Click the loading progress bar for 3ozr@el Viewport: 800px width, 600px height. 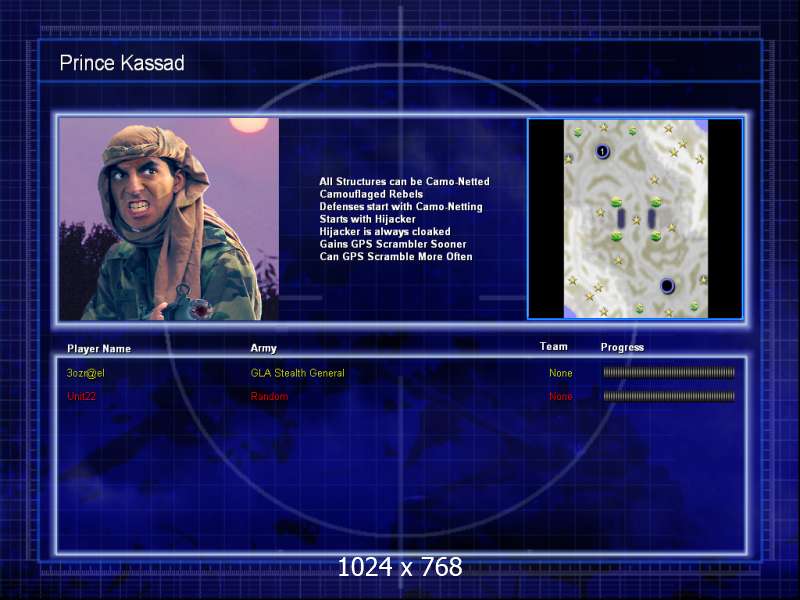coord(669,373)
